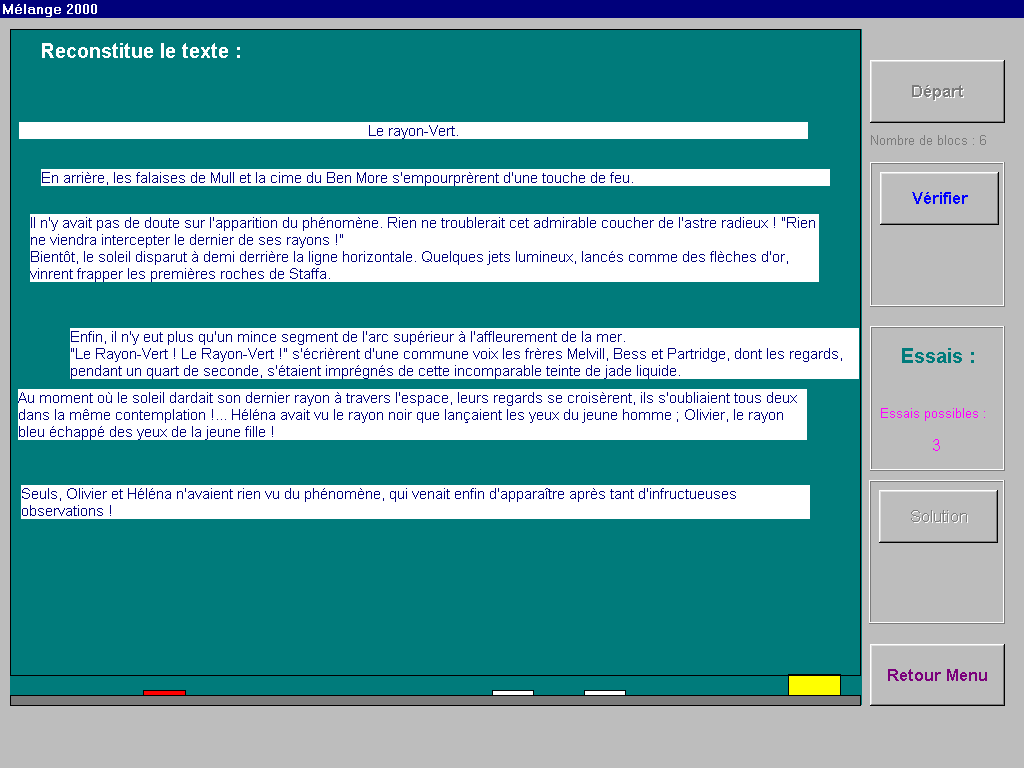The height and width of the screenshot is (768, 1024).
Task: Click the Mélange 2000 title bar
Action: (x=512, y=9)
